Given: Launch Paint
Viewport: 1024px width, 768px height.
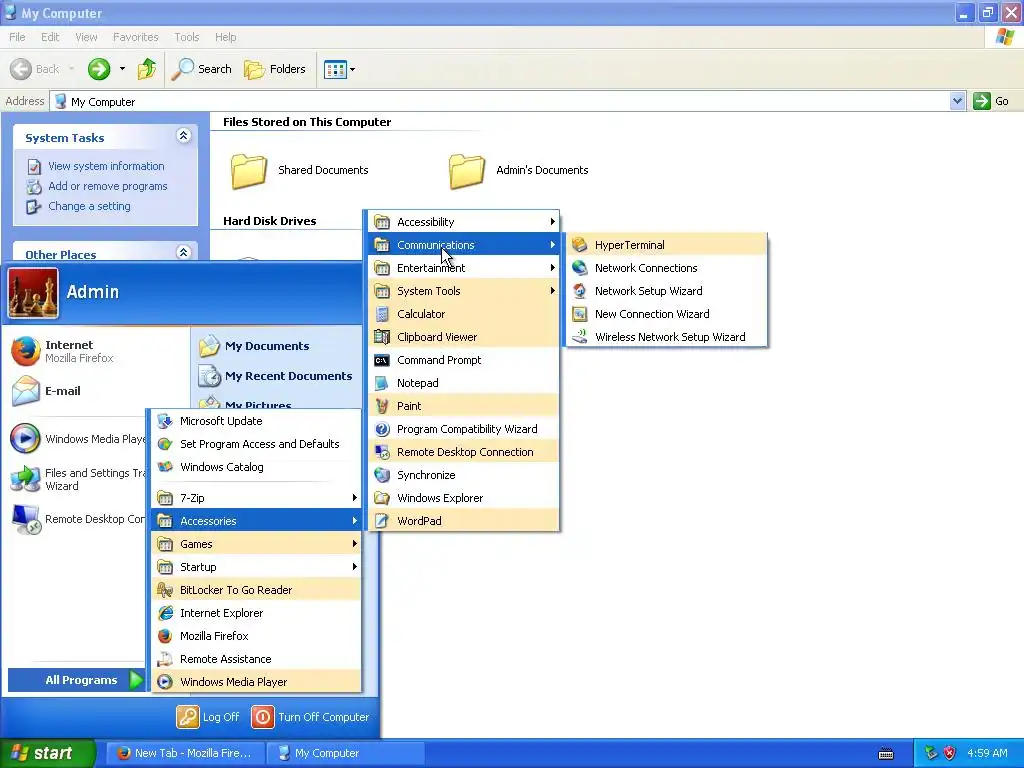Looking at the screenshot, I should (464, 406).
